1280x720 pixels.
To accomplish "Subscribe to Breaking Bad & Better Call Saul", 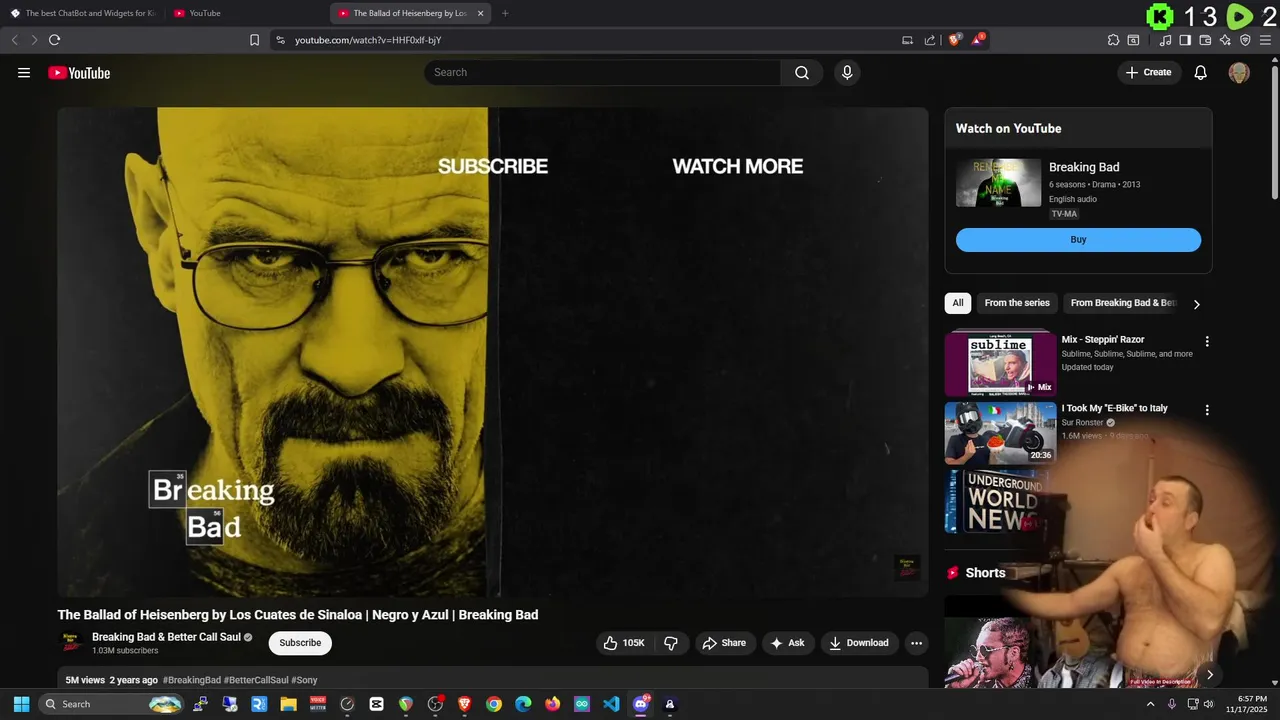I will (x=300, y=643).
